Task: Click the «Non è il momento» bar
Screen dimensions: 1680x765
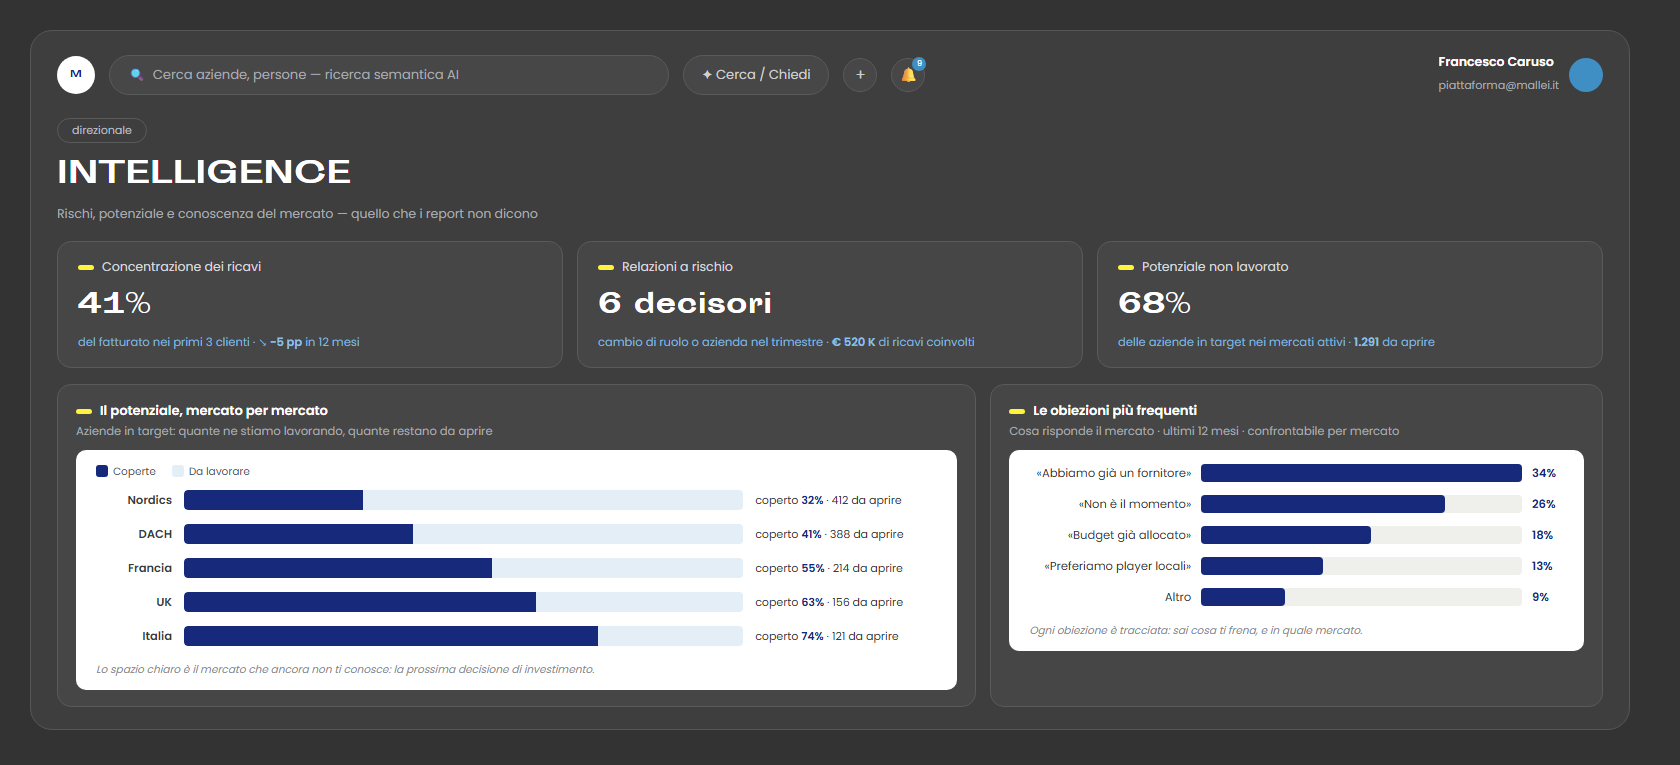Action: [x=1361, y=504]
